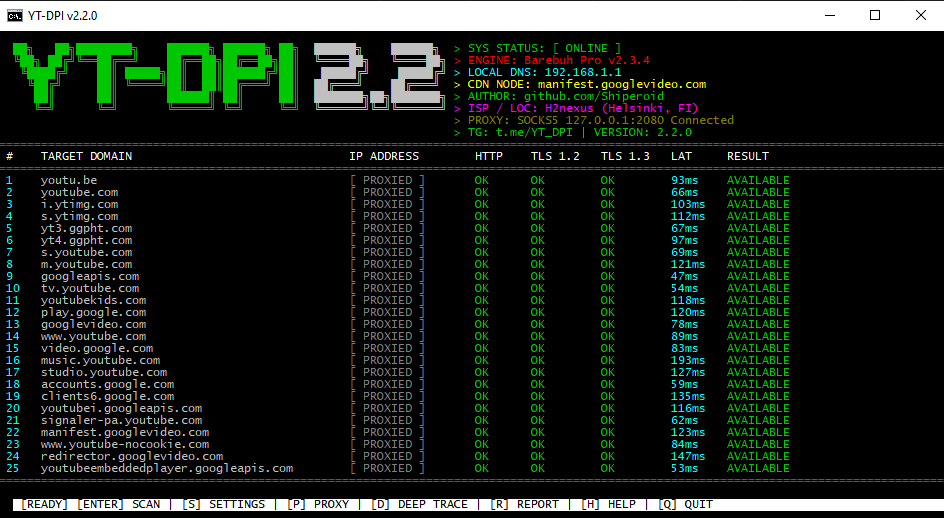Viewport: 944px width, 518px height.
Task: Click the TLS 1.2 column header
Action: pos(555,156)
